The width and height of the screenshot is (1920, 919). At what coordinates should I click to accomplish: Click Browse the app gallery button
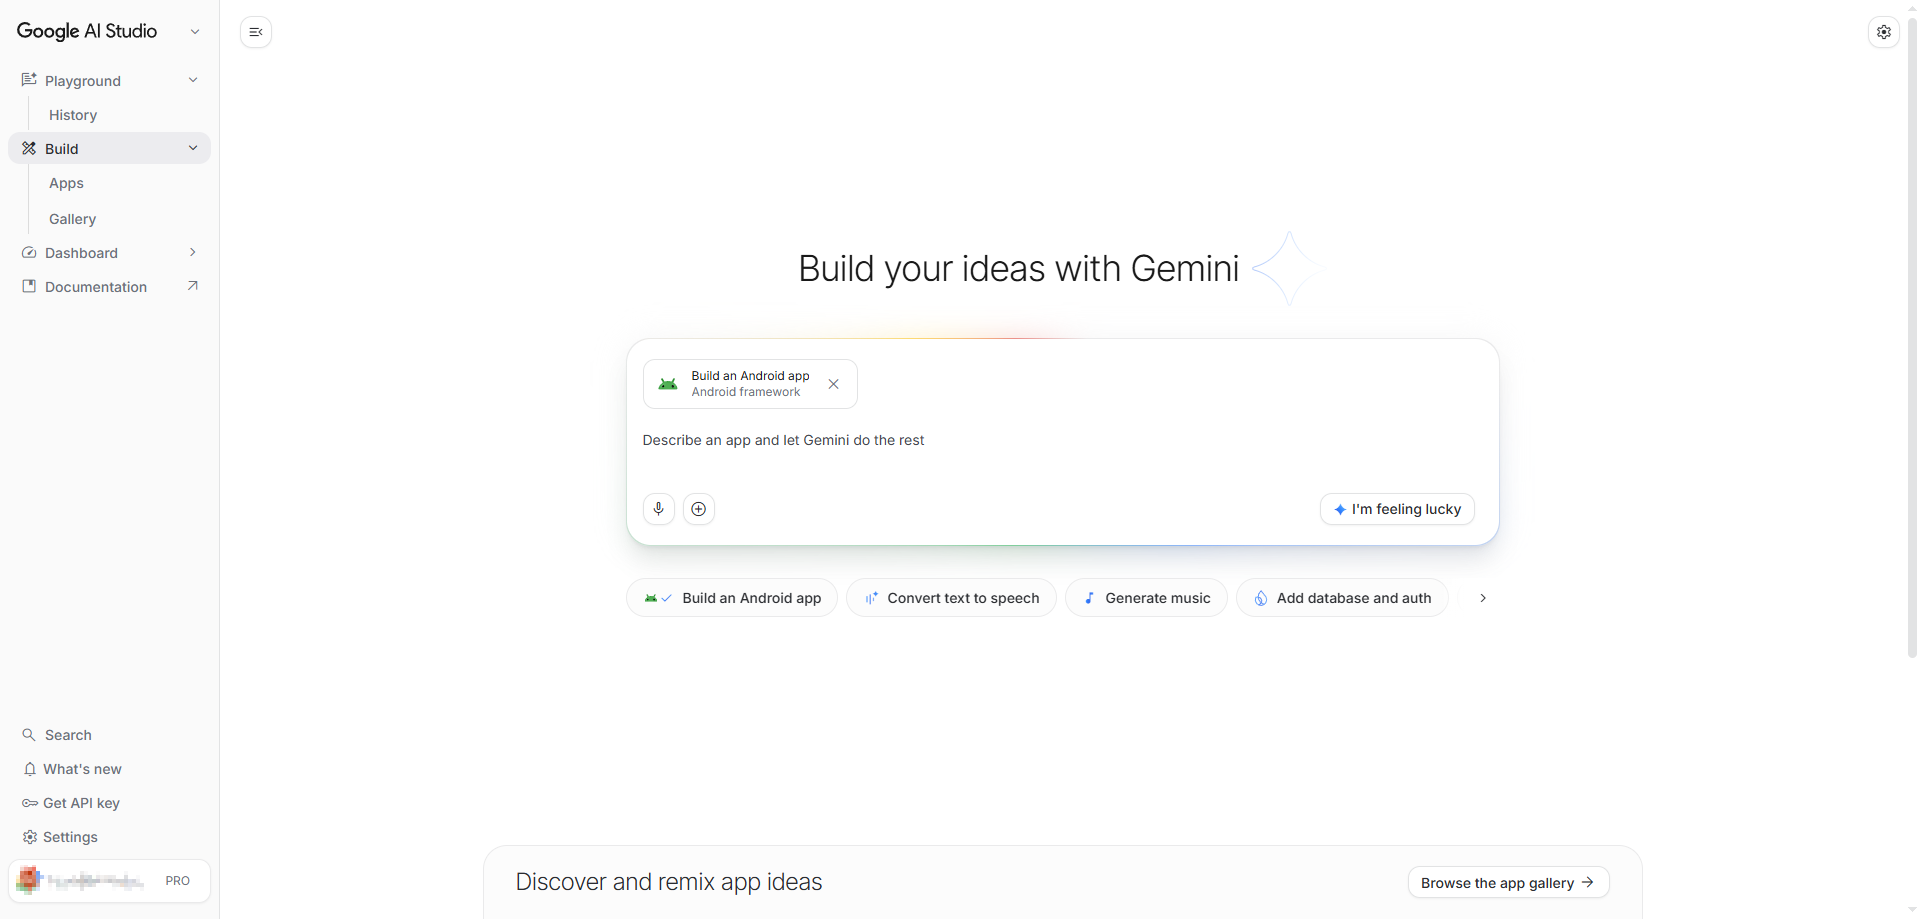coord(1508,882)
